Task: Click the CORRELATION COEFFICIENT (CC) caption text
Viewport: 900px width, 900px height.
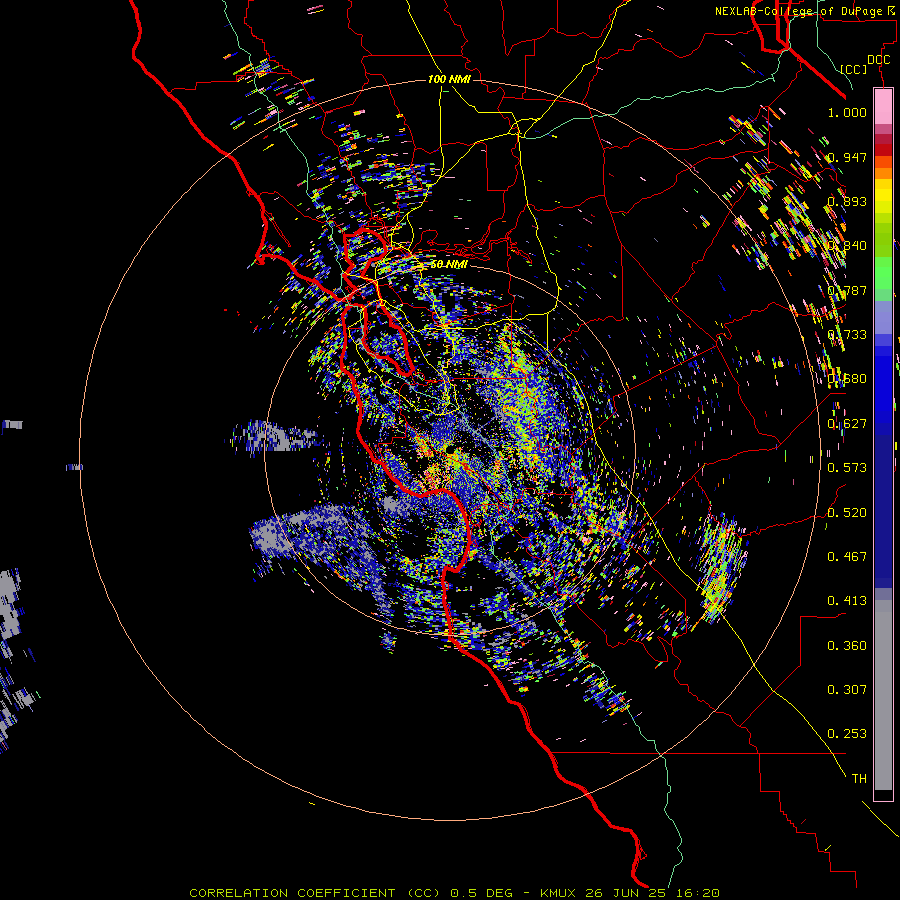Action: click(315, 893)
